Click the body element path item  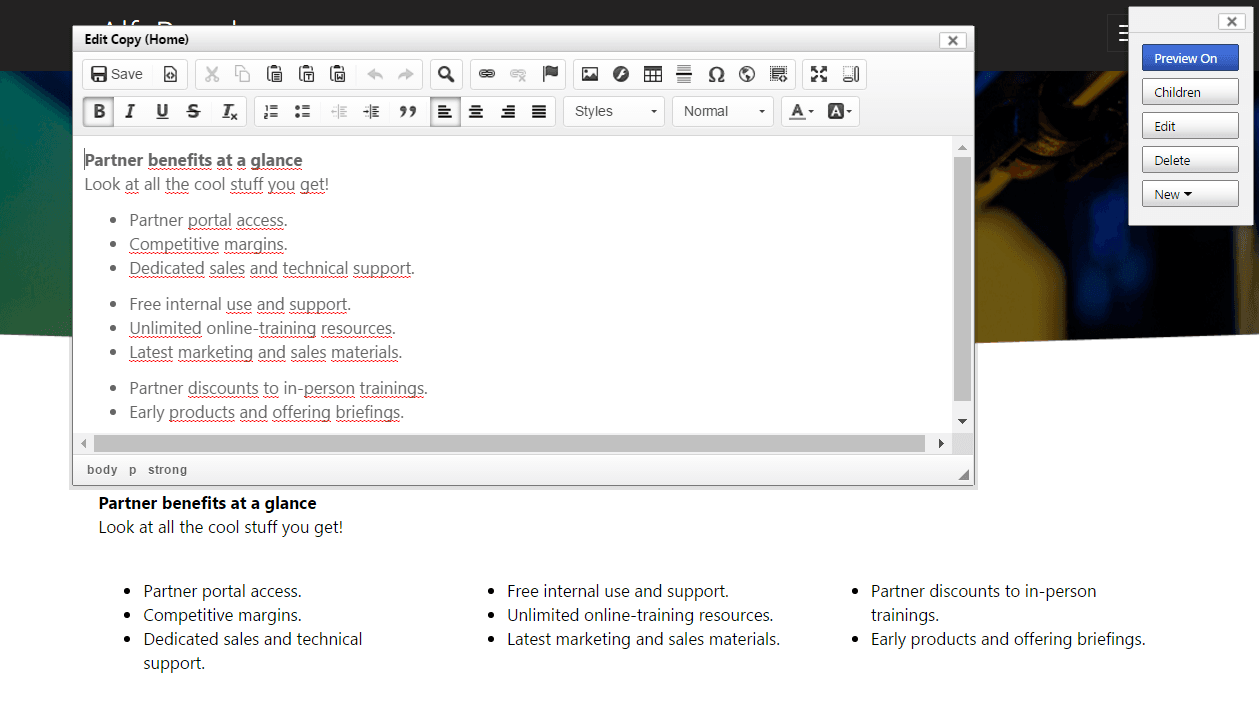[x=102, y=470]
